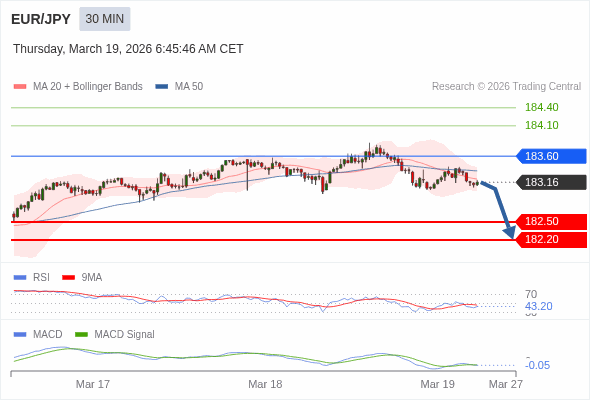Click the Mar 17 date axis label
The image size is (590, 400).
coord(93,384)
